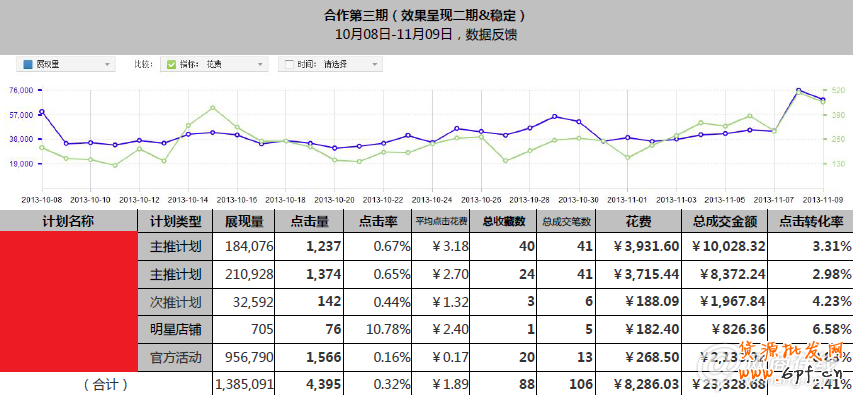The image size is (853, 395).
Task: Open the 展现量 metric dropdown
Action: [66, 64]
